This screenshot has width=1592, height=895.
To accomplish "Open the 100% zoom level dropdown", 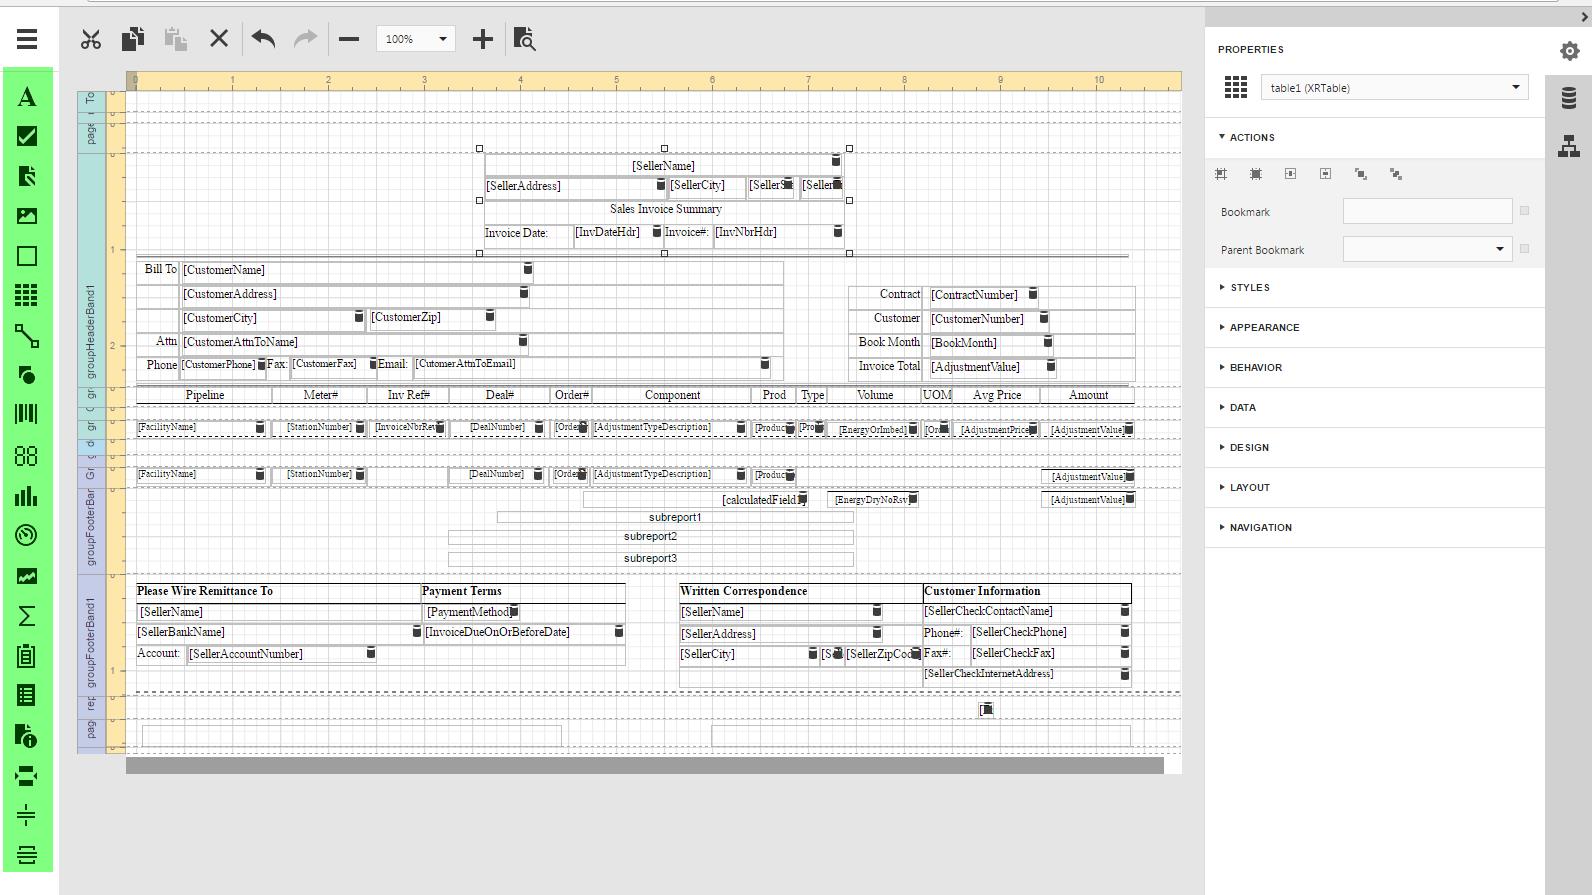I will pyautogui.click(x=416, y=39).
